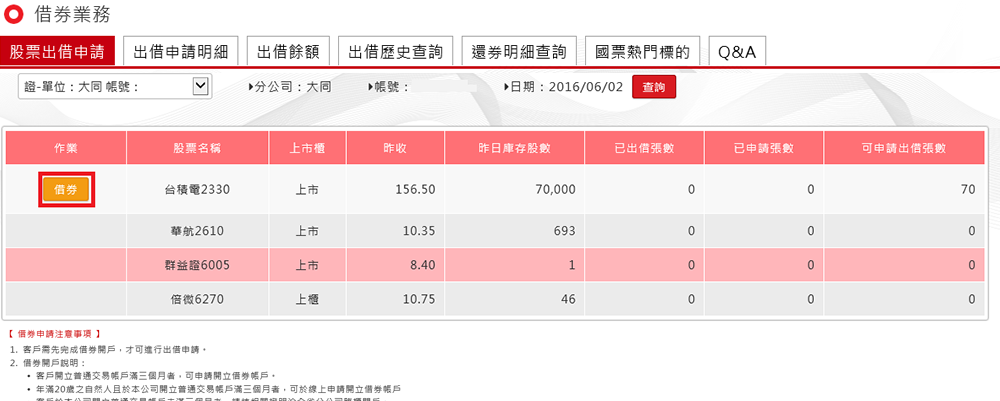Open the 出借餘額 tab
This screenshot has width=1000, height=401.
point(288,52)
